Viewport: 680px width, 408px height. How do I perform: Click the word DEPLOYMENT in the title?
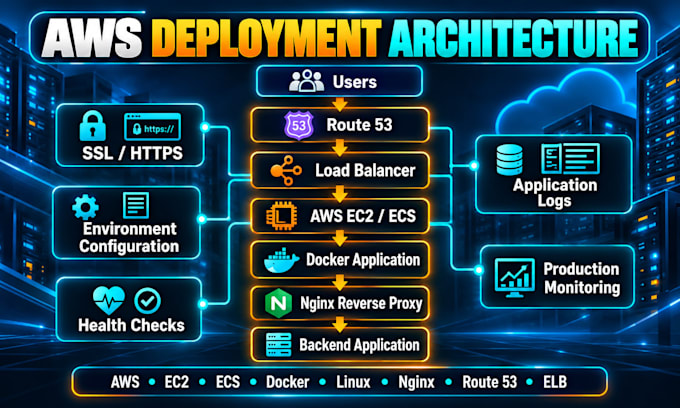coord(266,39)
